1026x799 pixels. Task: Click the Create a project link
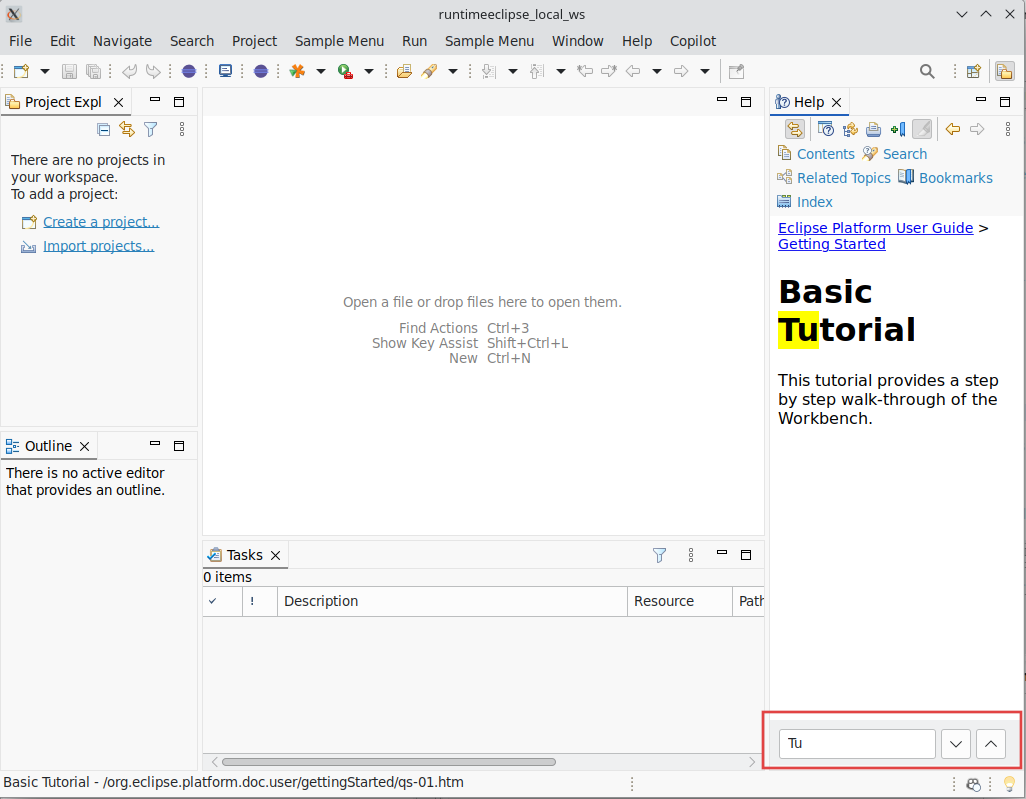pos(100,221)
